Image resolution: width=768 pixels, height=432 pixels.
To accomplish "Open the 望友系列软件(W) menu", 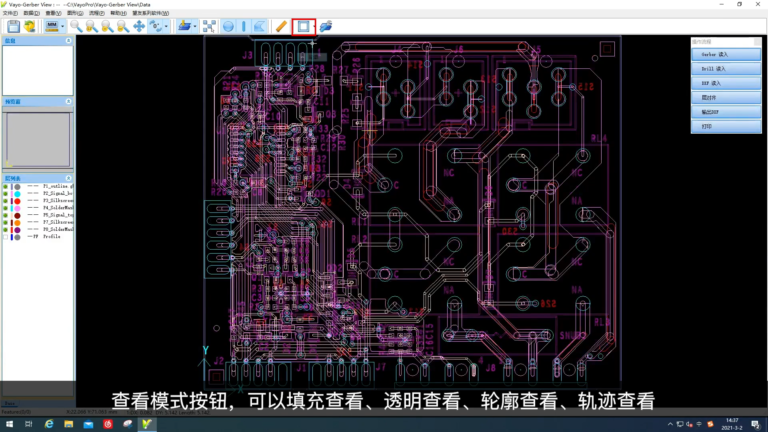I will click(150, 13).
